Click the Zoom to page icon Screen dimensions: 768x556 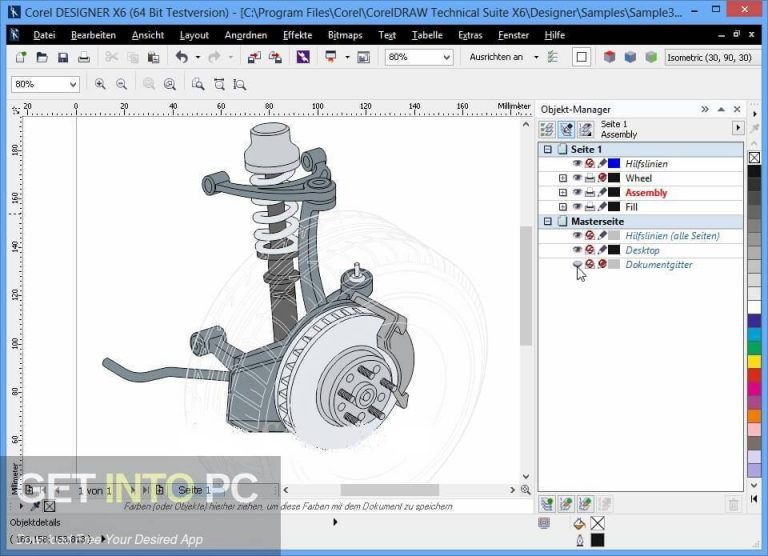[x=198, y=84]
